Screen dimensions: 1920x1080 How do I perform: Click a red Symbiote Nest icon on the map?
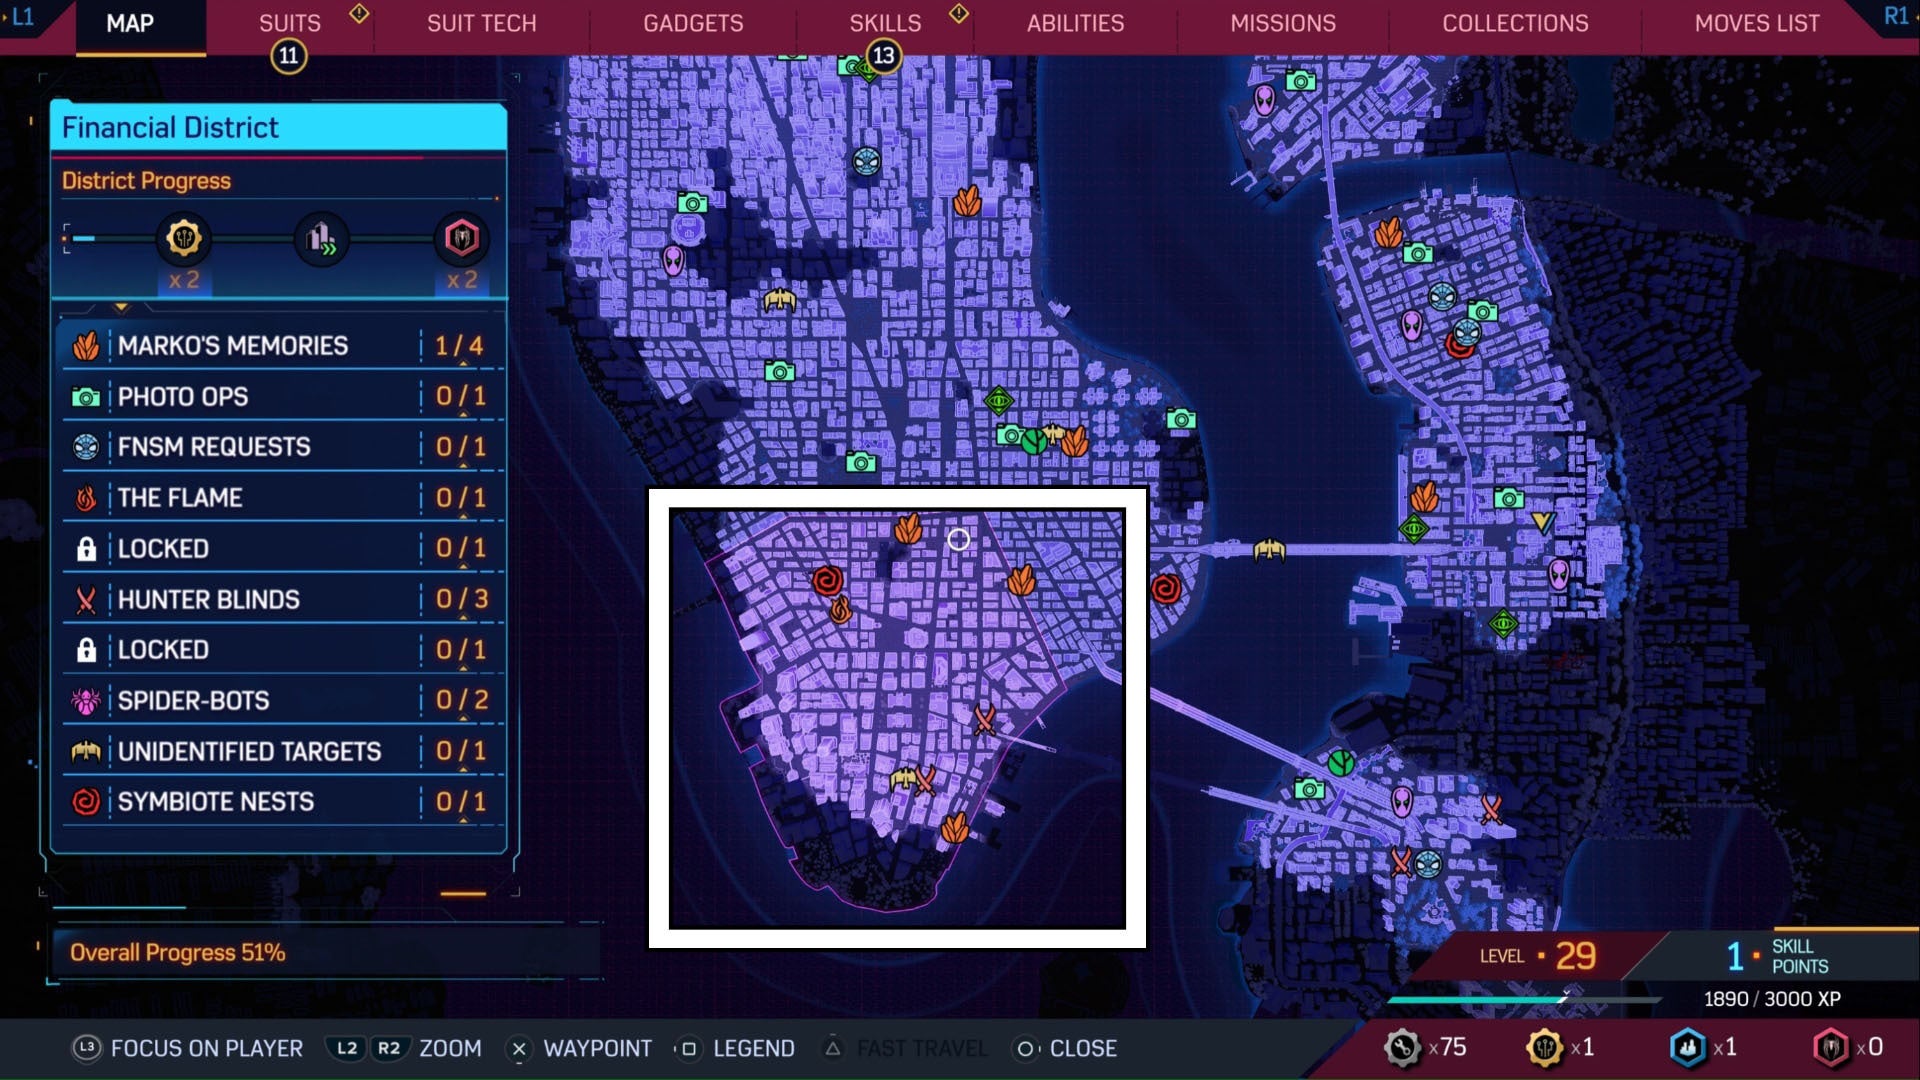point(1165,591)
